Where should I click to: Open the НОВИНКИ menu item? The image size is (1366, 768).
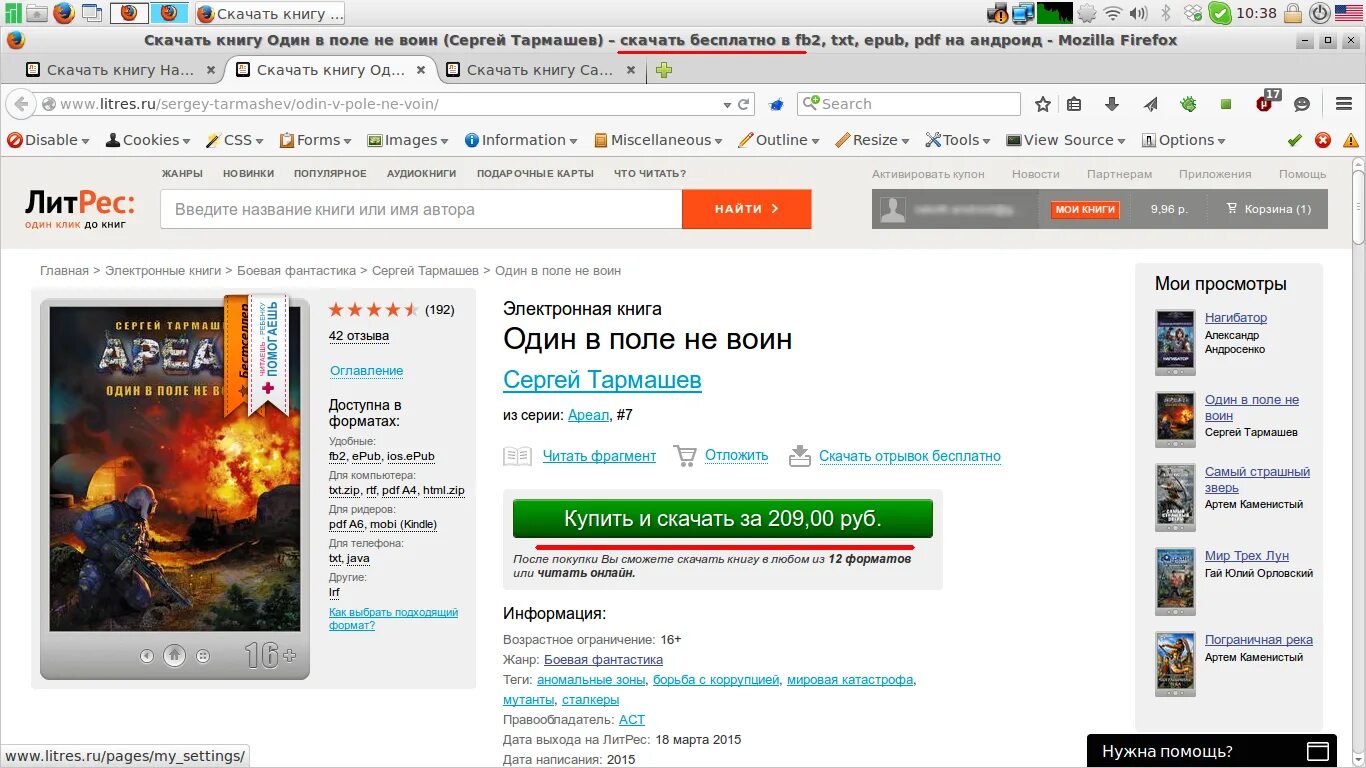[248, 174]
